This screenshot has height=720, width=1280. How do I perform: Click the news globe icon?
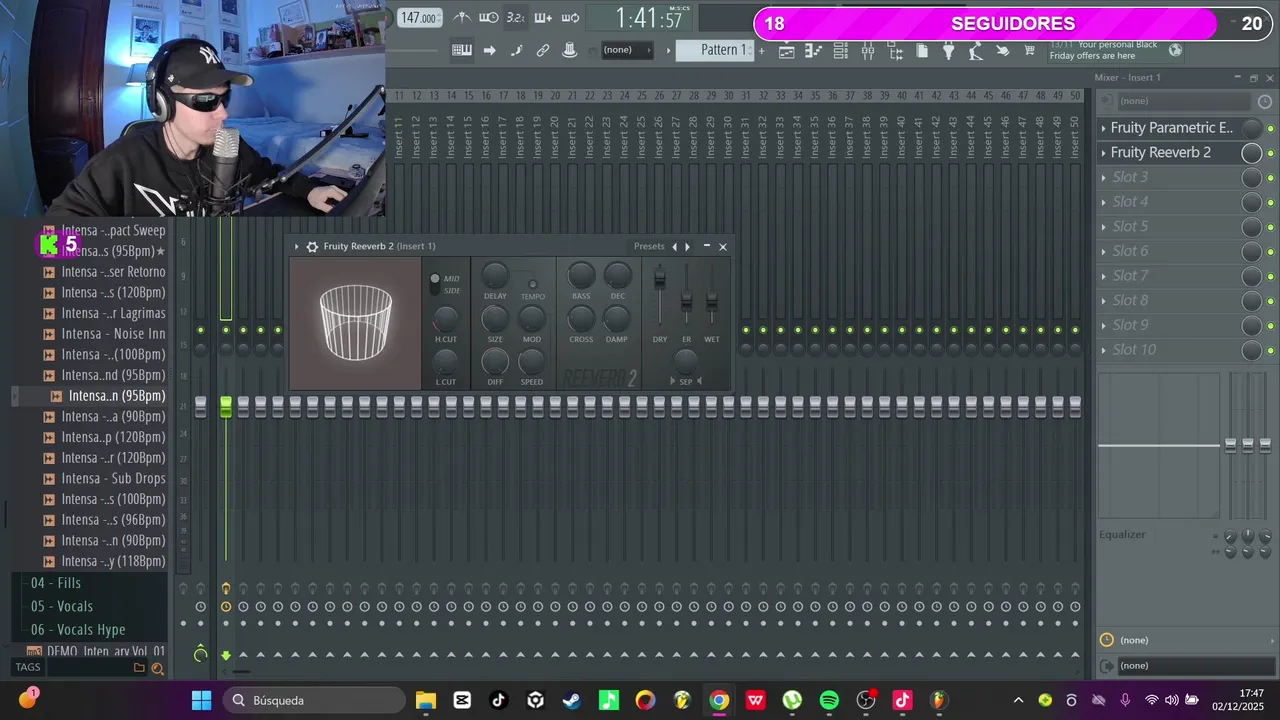point(1175,49)
